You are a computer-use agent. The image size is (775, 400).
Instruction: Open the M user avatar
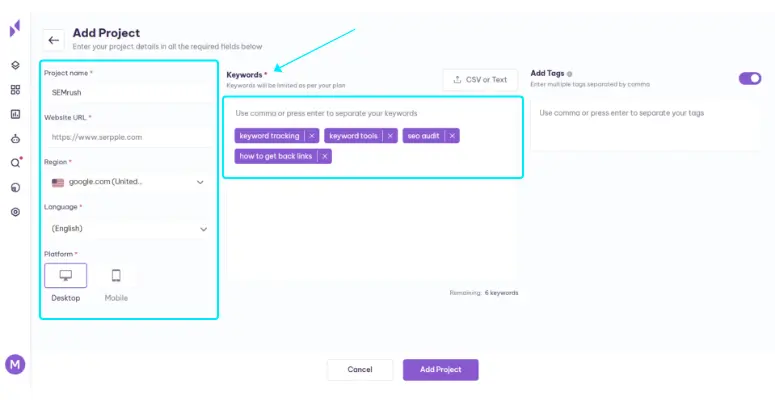15,365
